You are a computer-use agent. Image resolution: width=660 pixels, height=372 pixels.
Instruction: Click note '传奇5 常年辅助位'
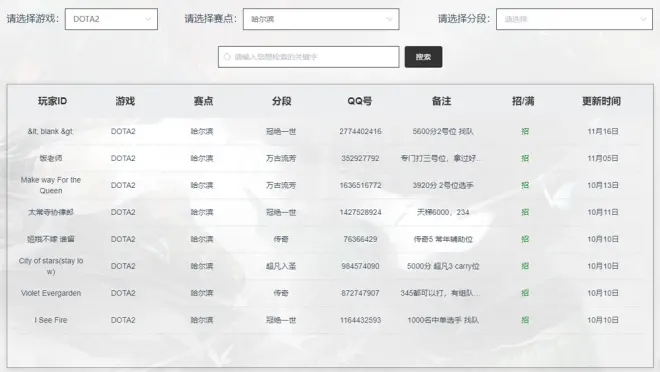point(443,239)
